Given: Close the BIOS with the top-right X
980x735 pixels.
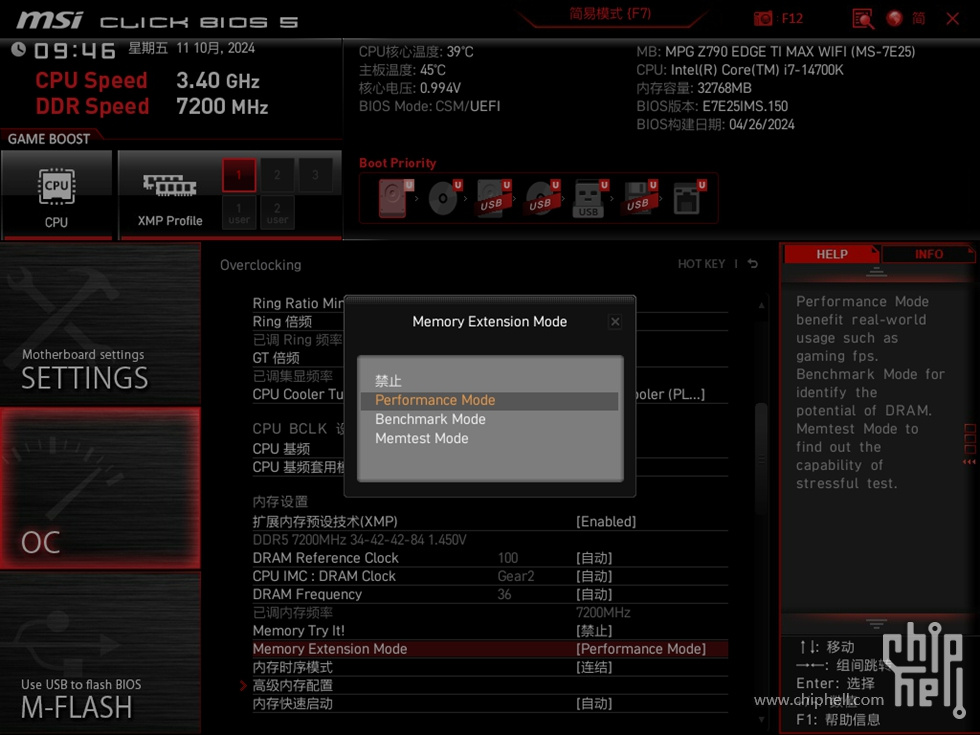Looking at the screenshot, I should [x=952, y=19].
